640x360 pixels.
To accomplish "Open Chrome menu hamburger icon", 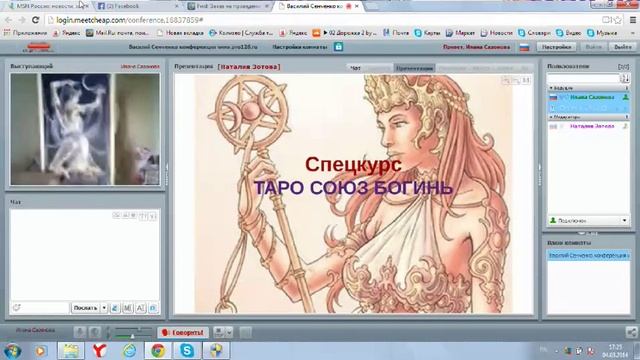I will tap(633, 20).
